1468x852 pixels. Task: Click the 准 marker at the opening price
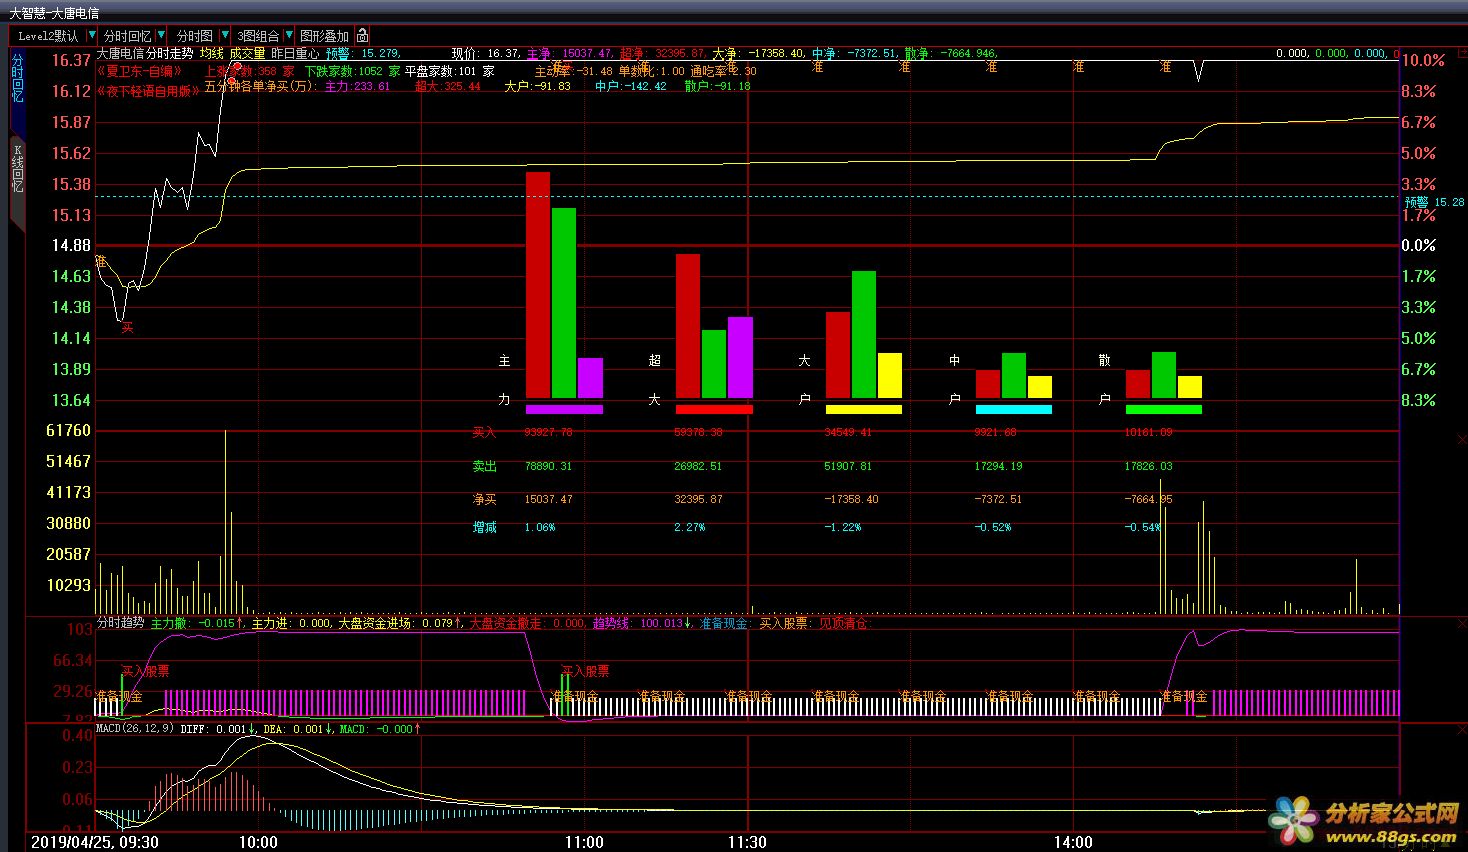(100, 260)
